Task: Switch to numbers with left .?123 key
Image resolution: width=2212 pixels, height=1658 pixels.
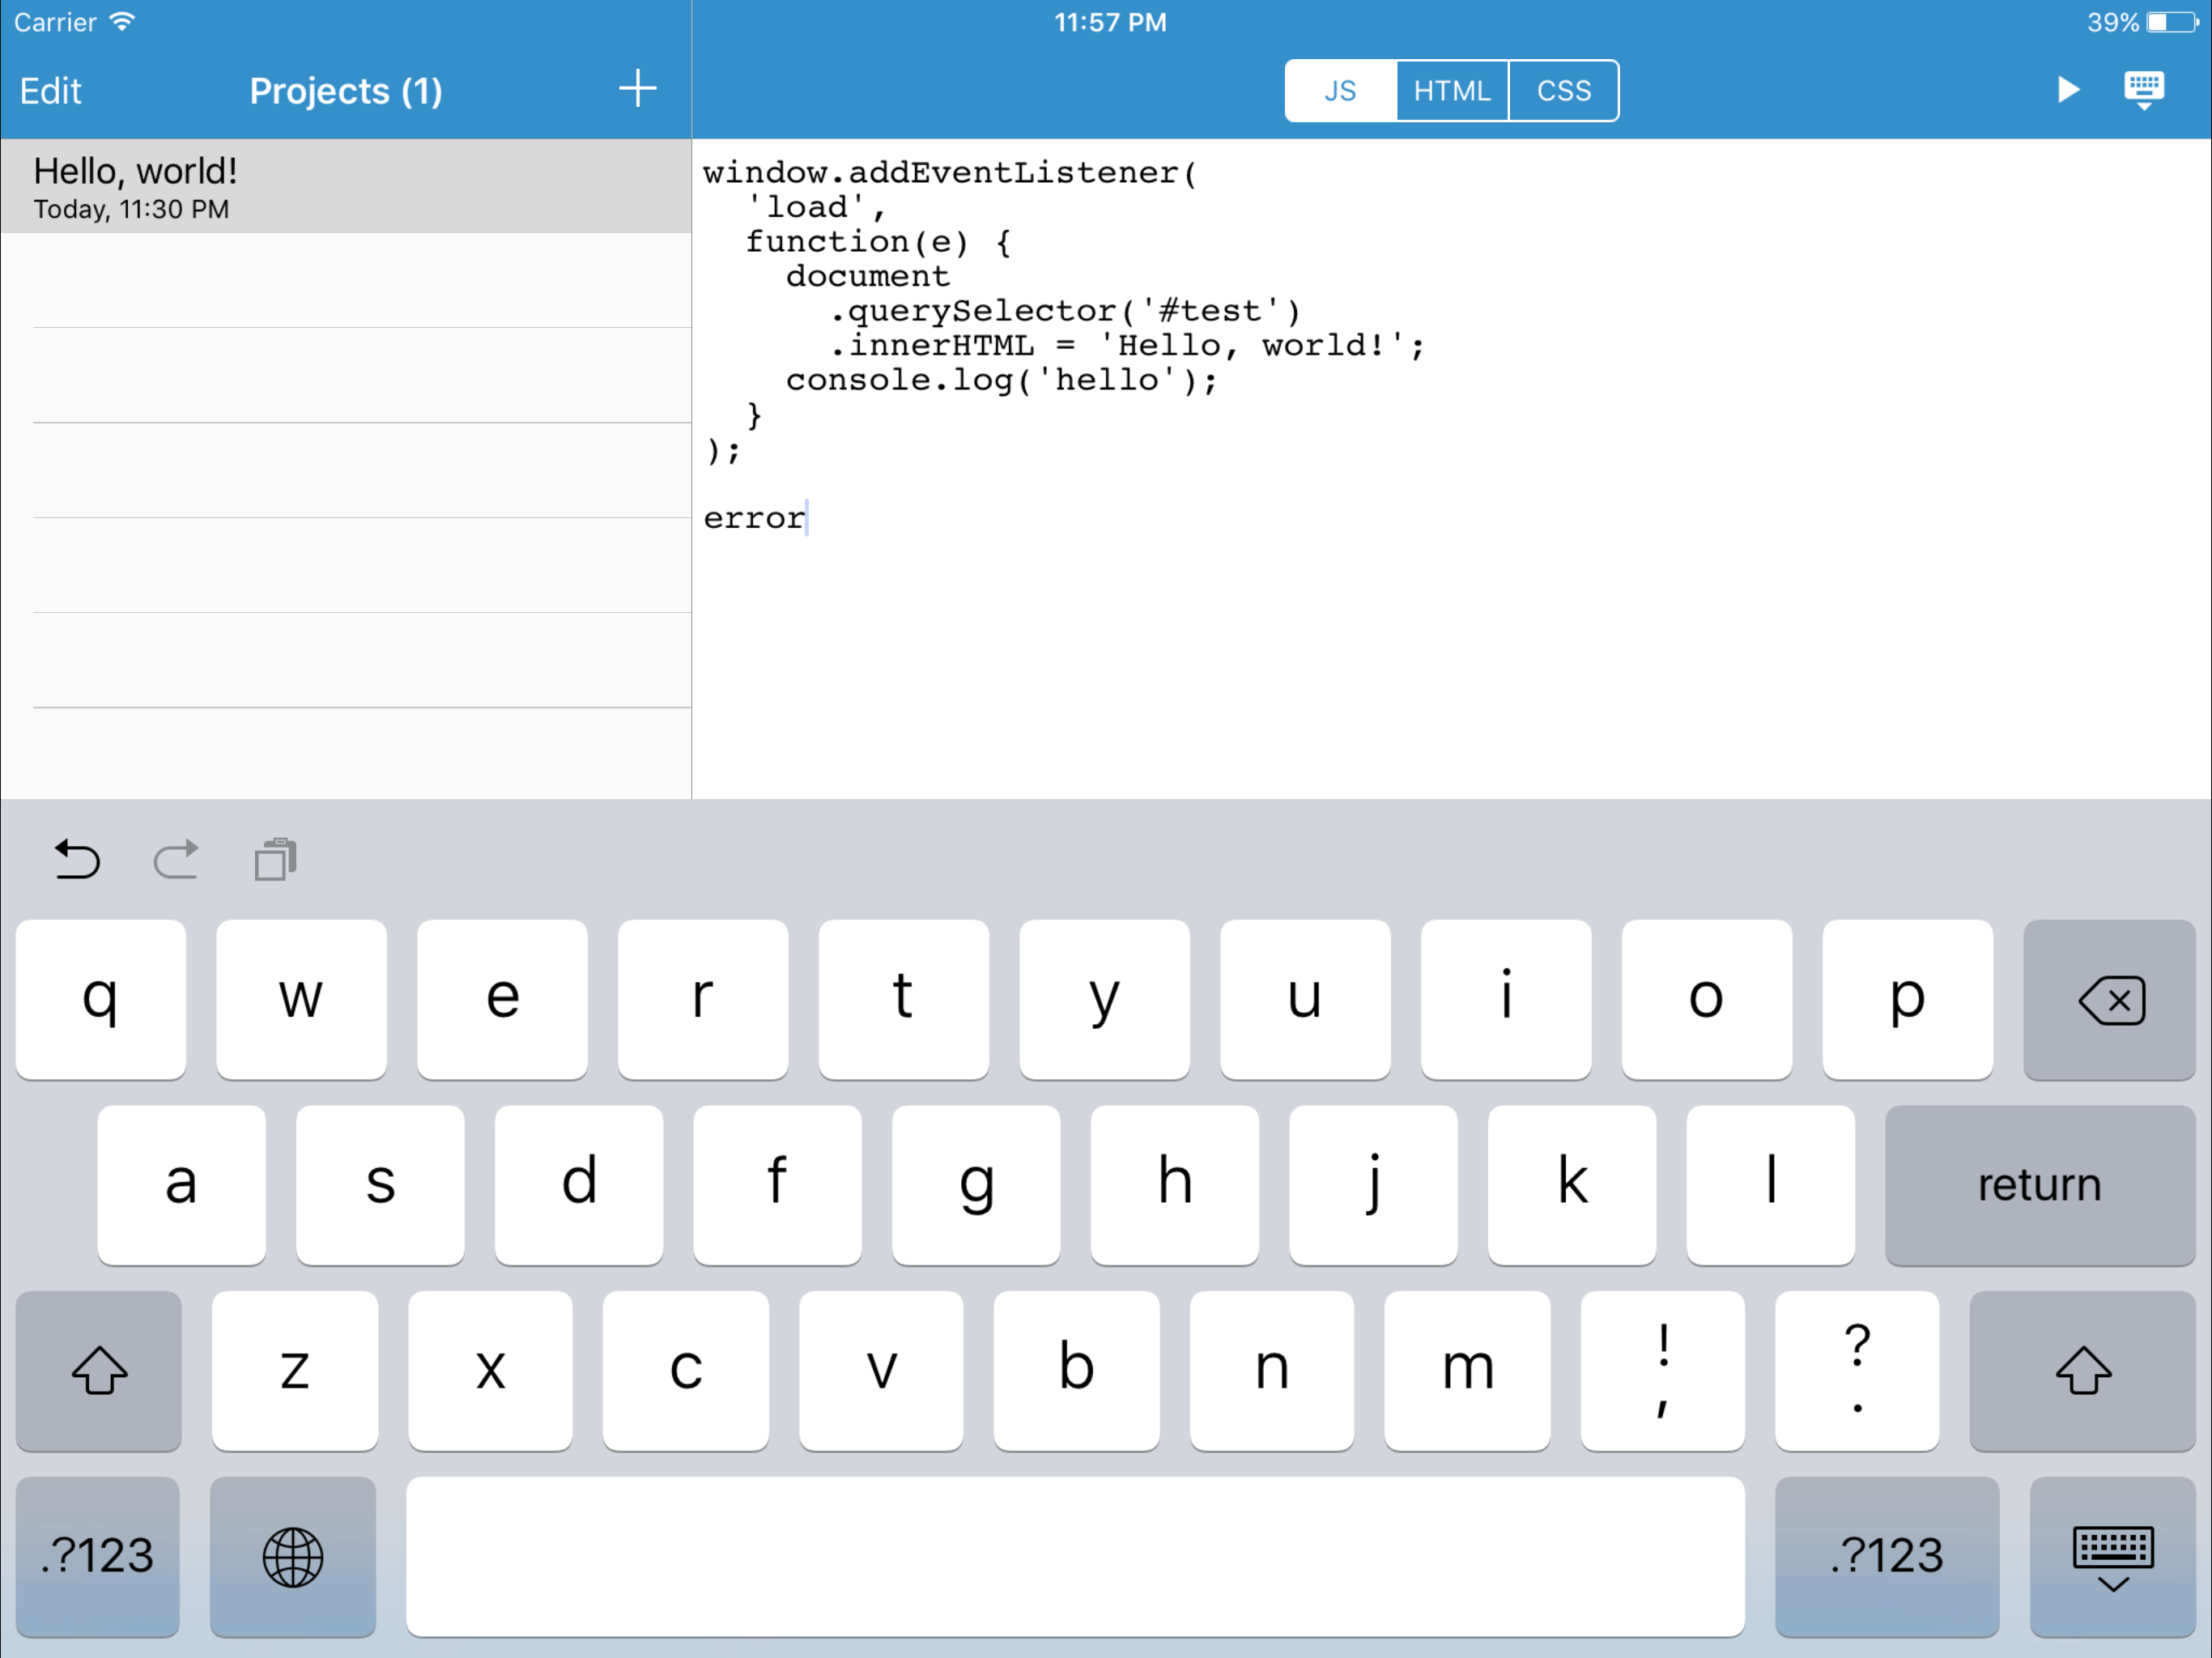Action: click(98, 1556)
